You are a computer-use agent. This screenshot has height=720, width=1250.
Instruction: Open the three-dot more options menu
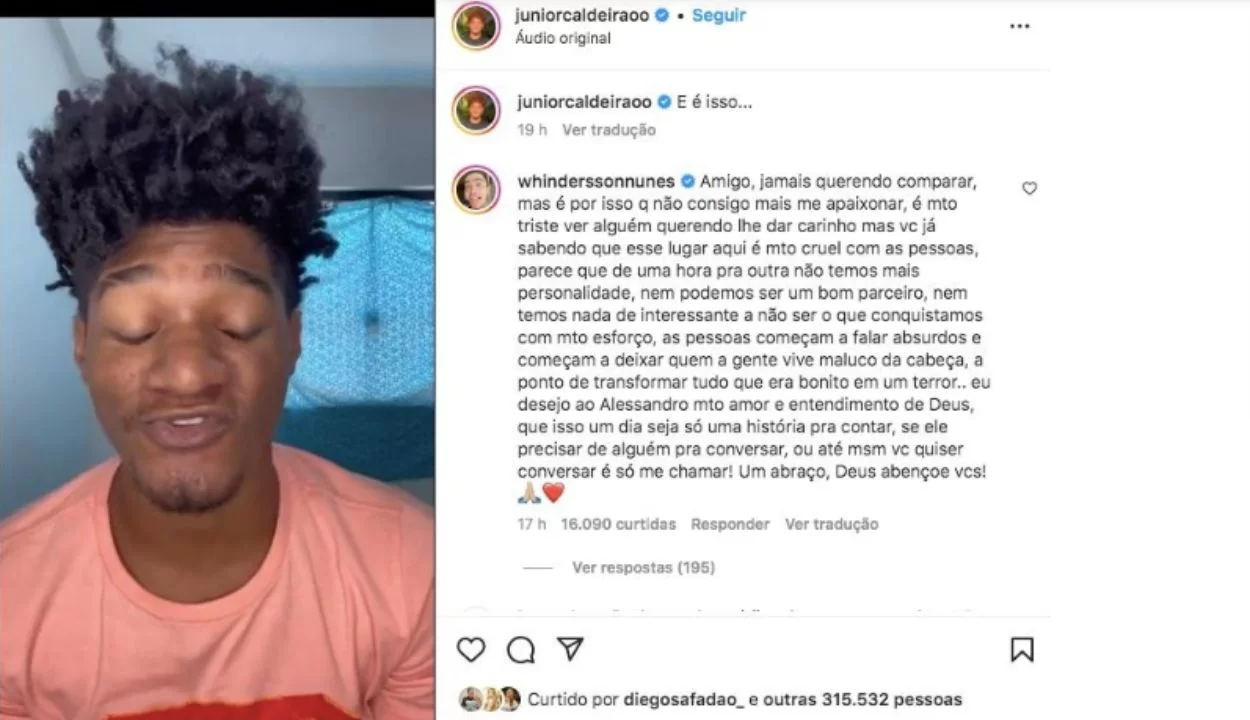coord(1019,26)
